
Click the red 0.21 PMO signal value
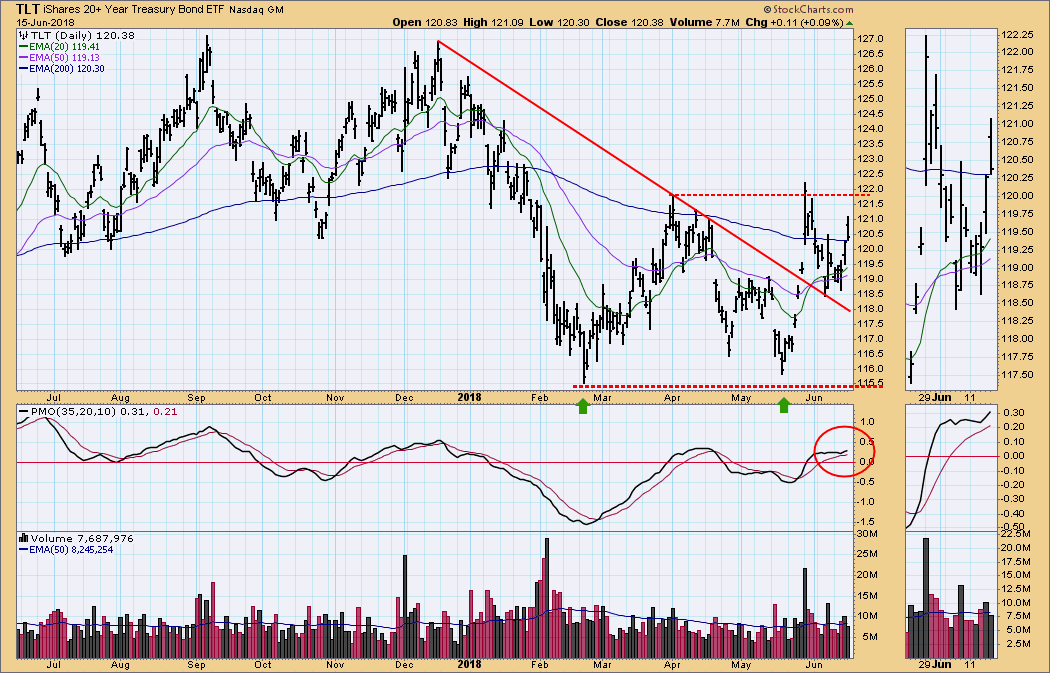[165, 412]
